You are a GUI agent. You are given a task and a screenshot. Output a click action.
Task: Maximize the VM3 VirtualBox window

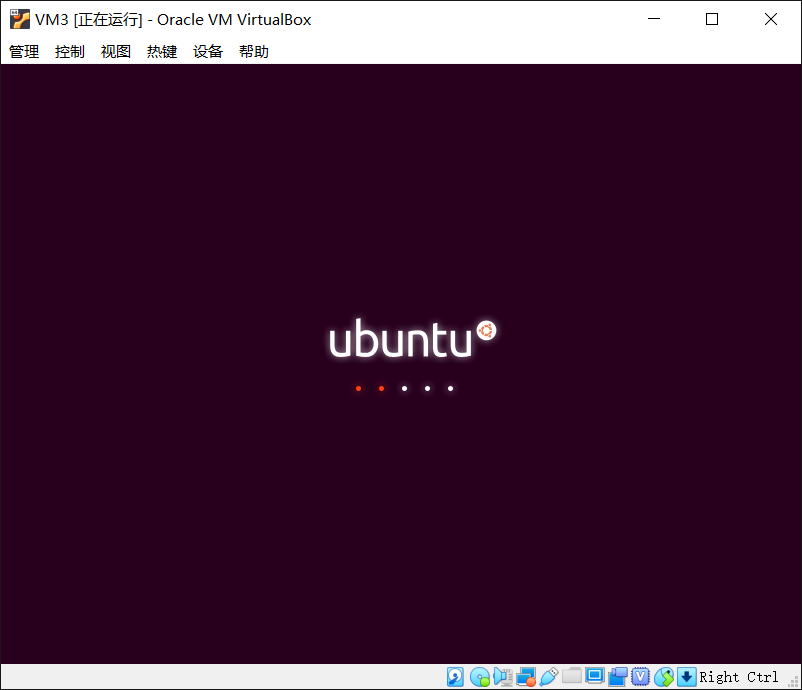tap(712, 19)
